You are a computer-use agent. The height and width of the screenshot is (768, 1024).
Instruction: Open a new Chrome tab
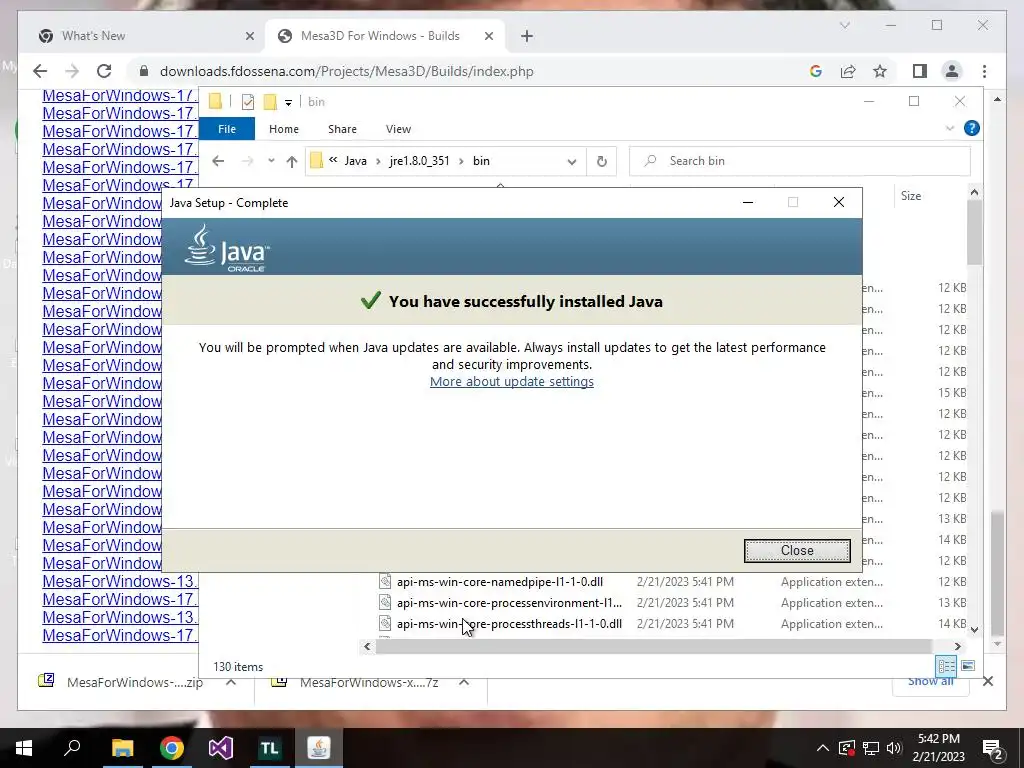pos(527,36)
